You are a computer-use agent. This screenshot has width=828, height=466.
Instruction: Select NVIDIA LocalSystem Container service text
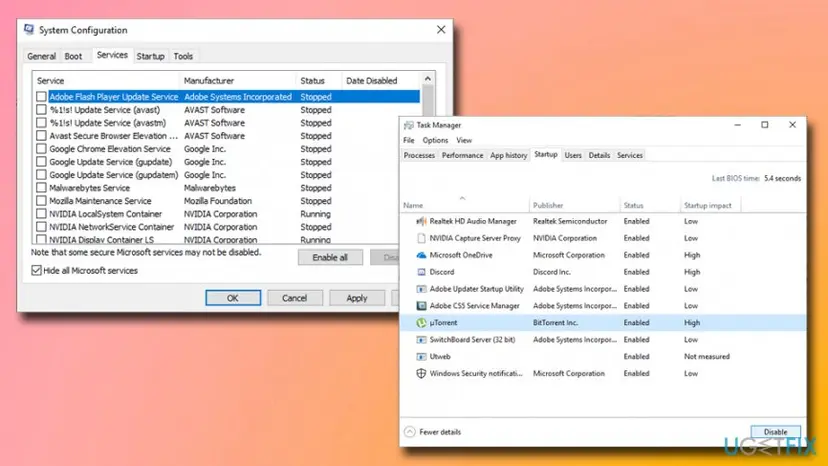(106, 214)
